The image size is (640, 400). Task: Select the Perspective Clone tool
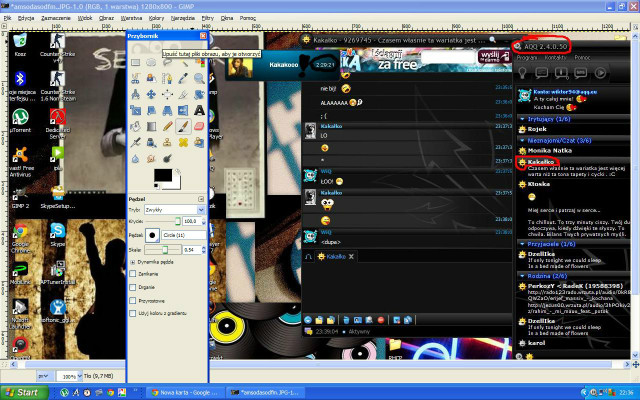coord(199,142)
